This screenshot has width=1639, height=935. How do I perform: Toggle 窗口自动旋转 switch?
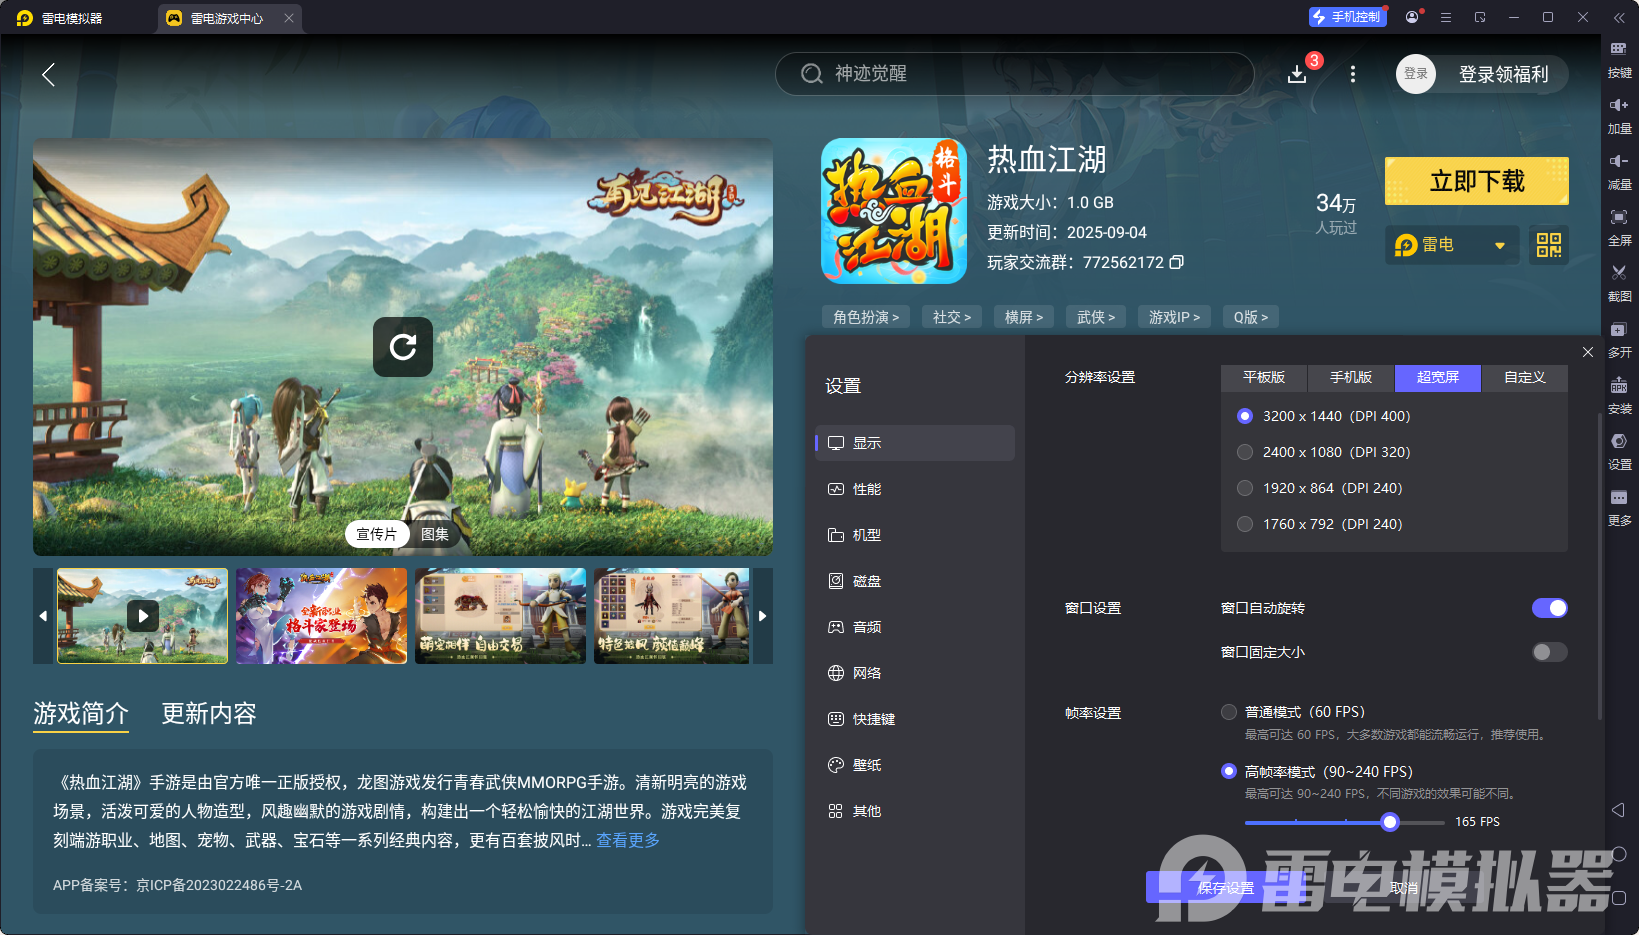[x=1550, y=608]
